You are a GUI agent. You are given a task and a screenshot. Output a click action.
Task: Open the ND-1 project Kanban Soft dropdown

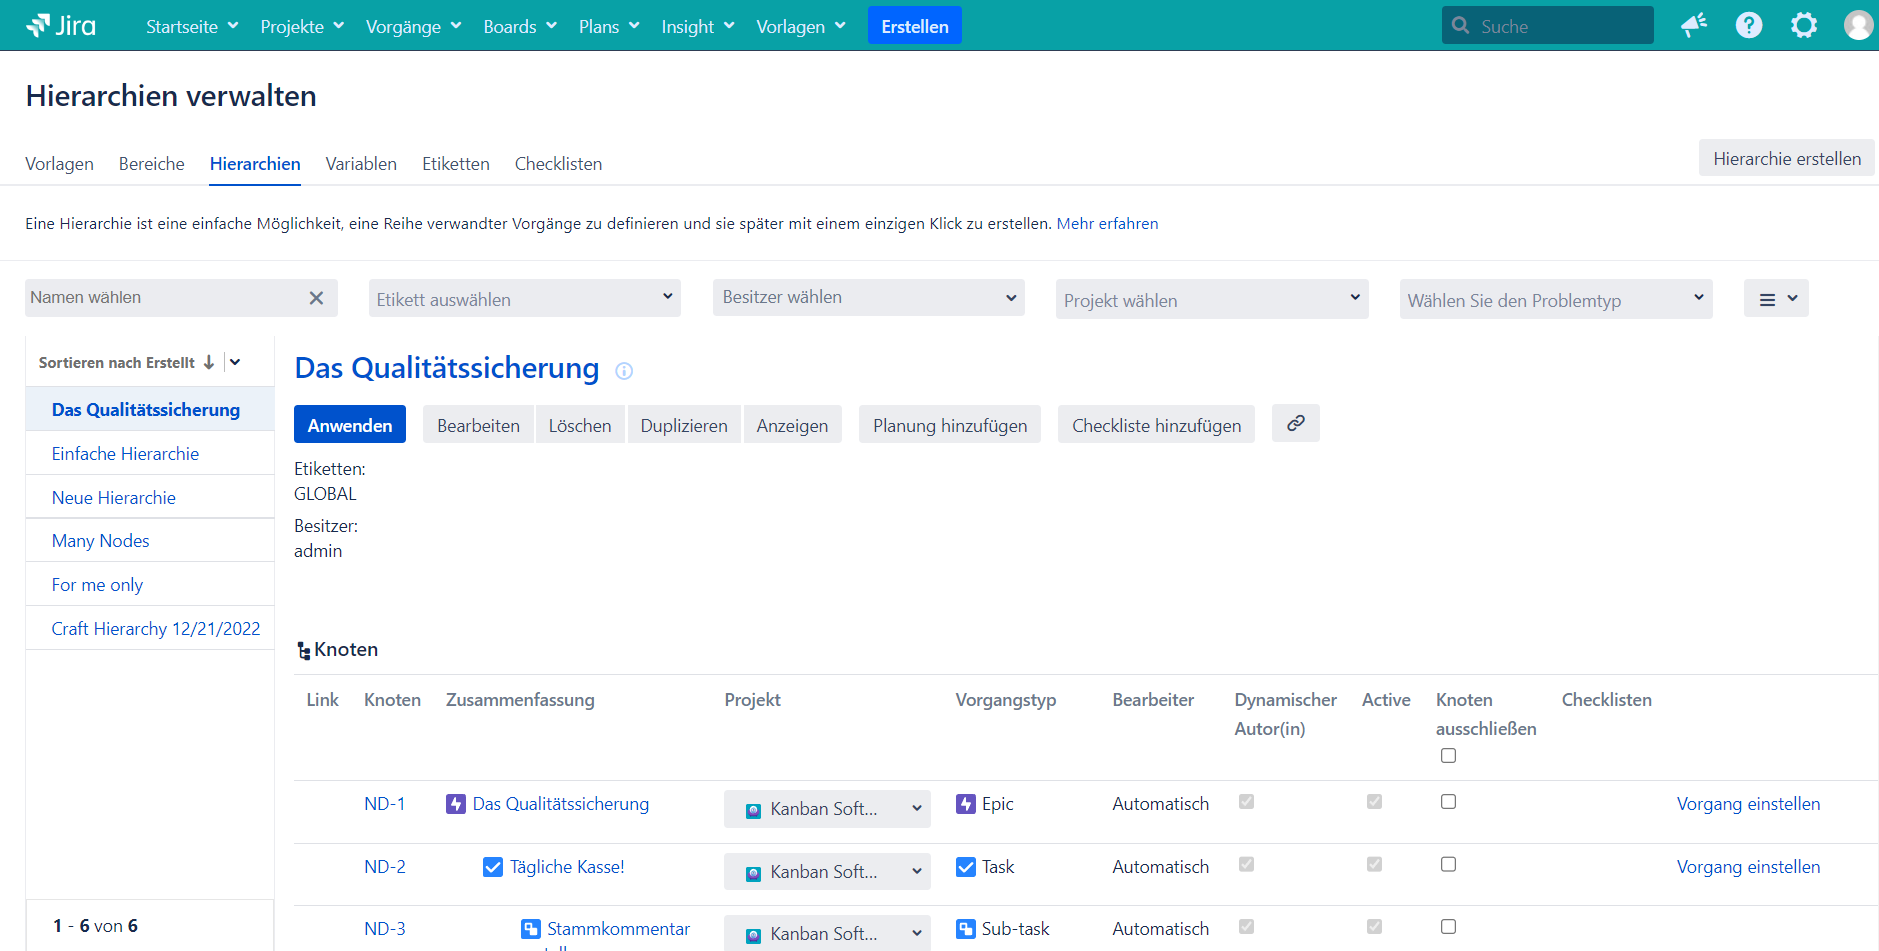826,809
